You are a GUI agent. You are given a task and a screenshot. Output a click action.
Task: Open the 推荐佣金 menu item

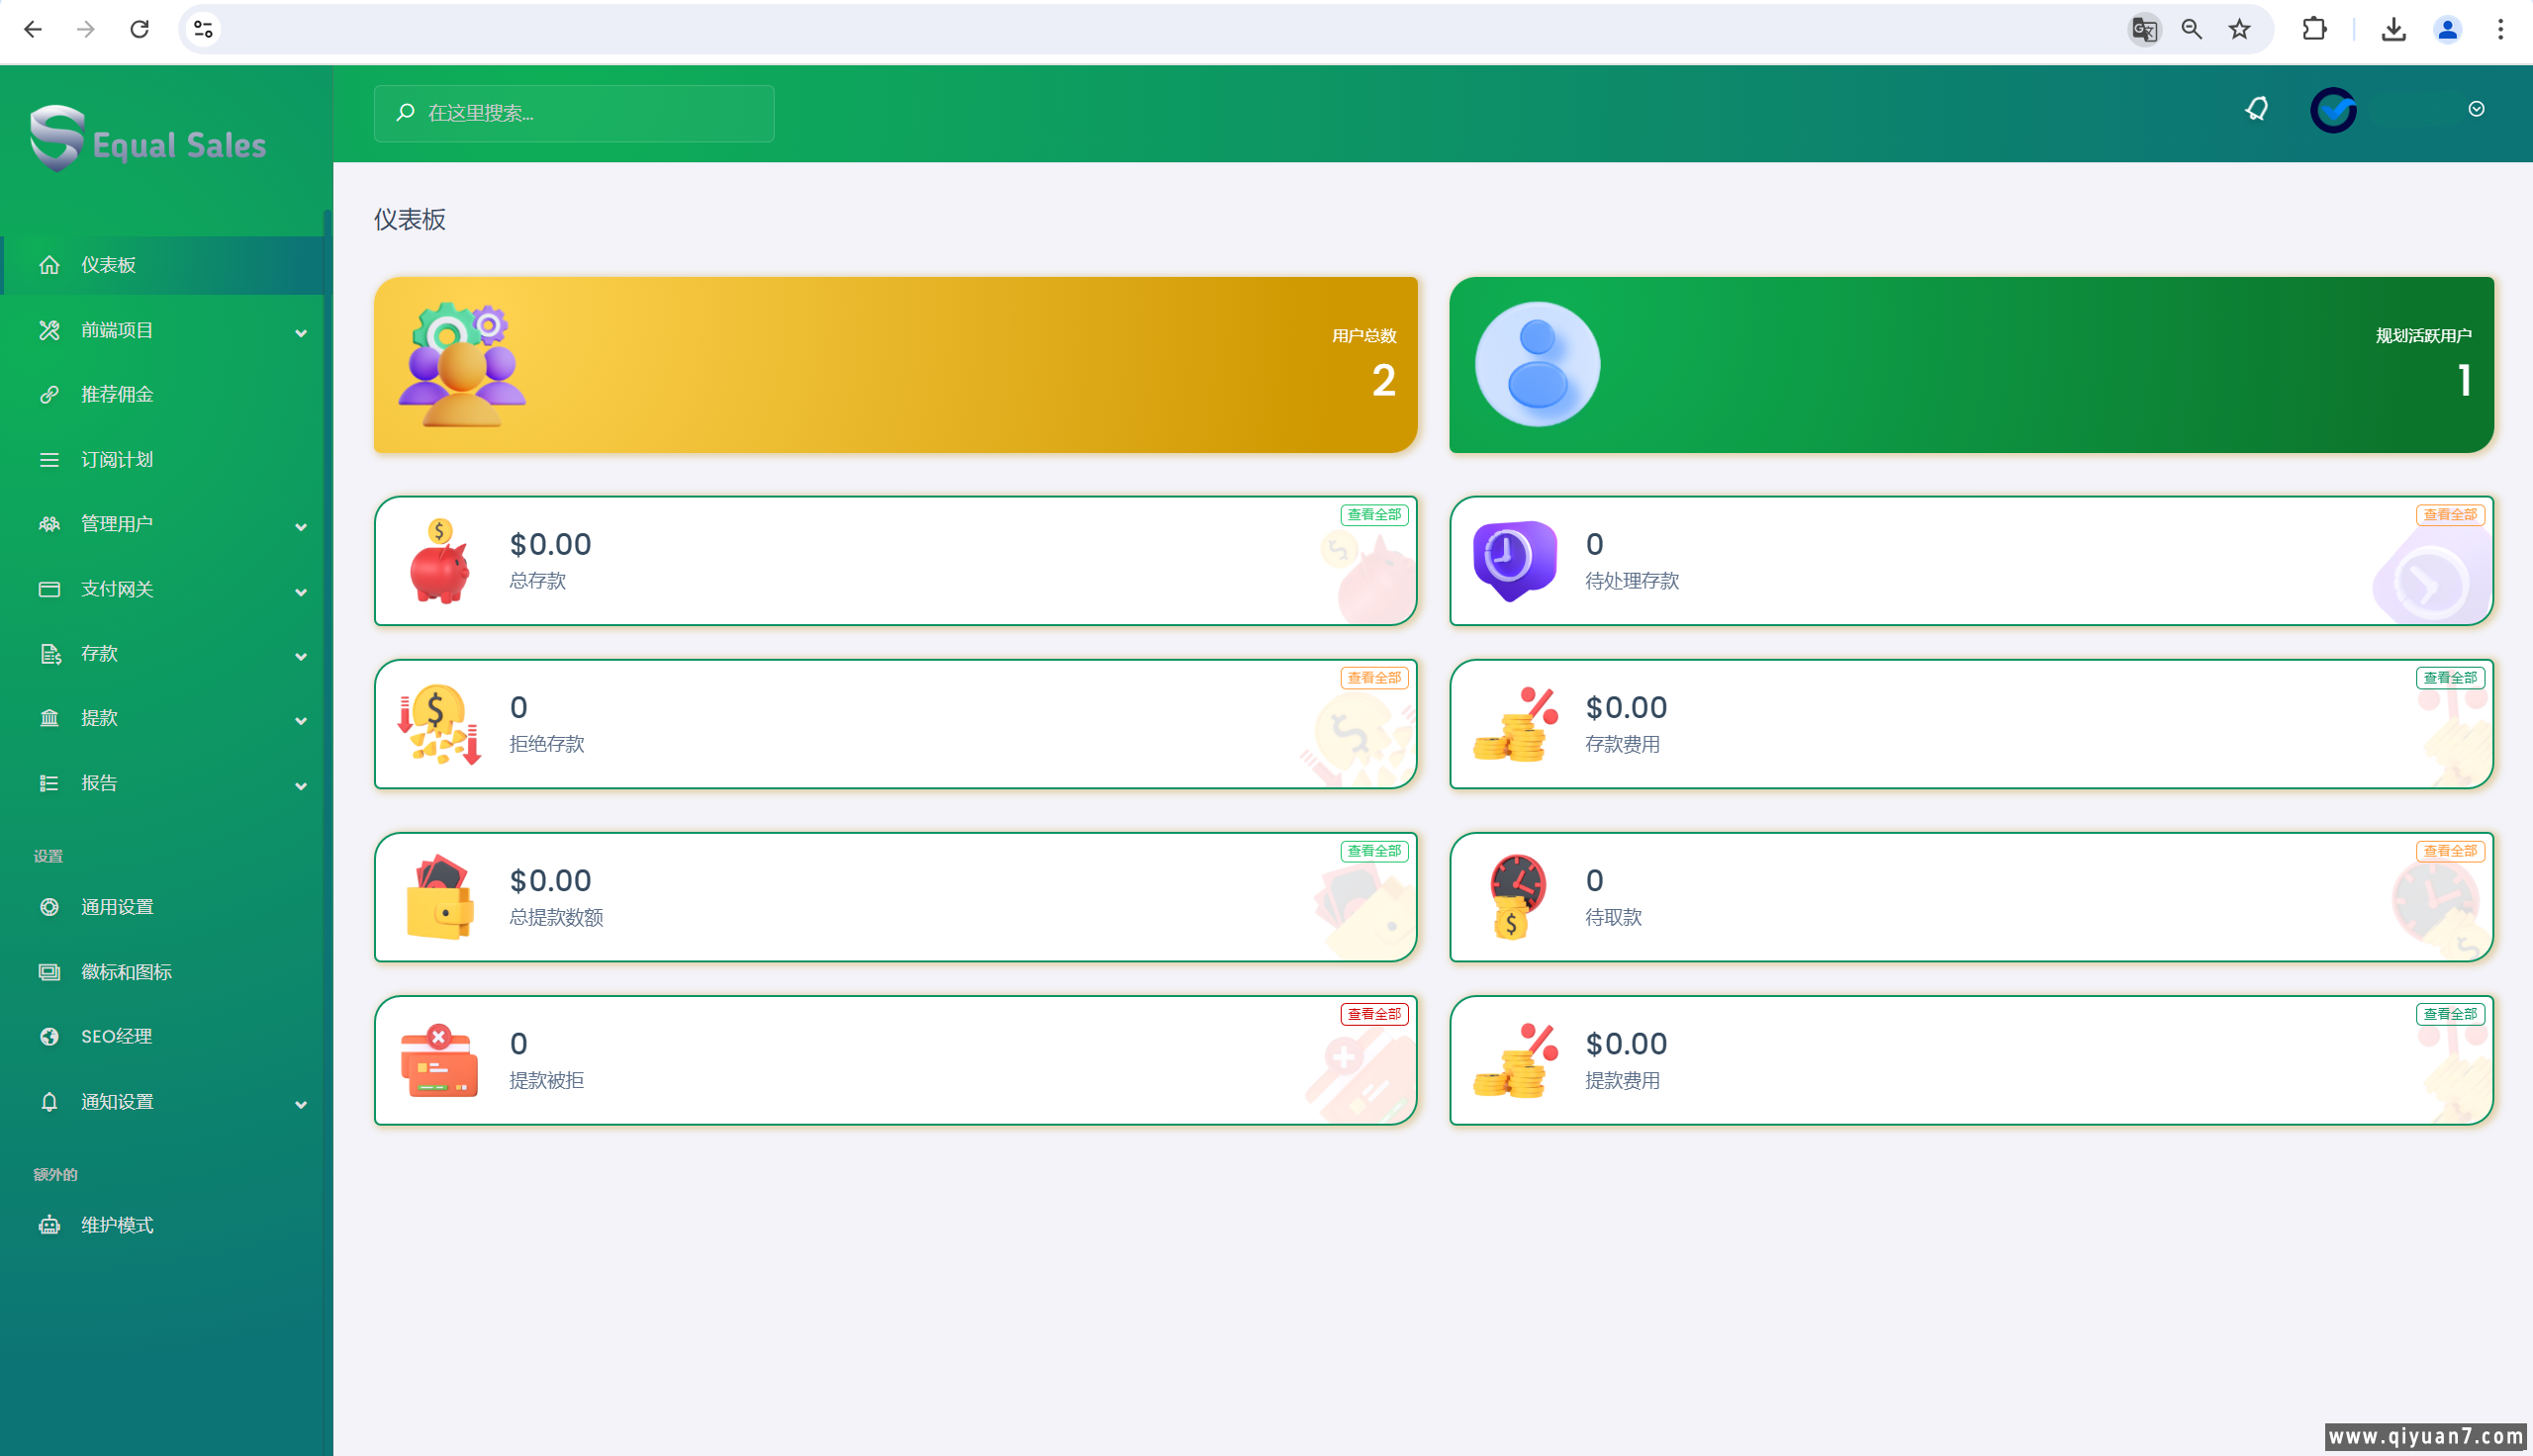(x=117, y=395)
